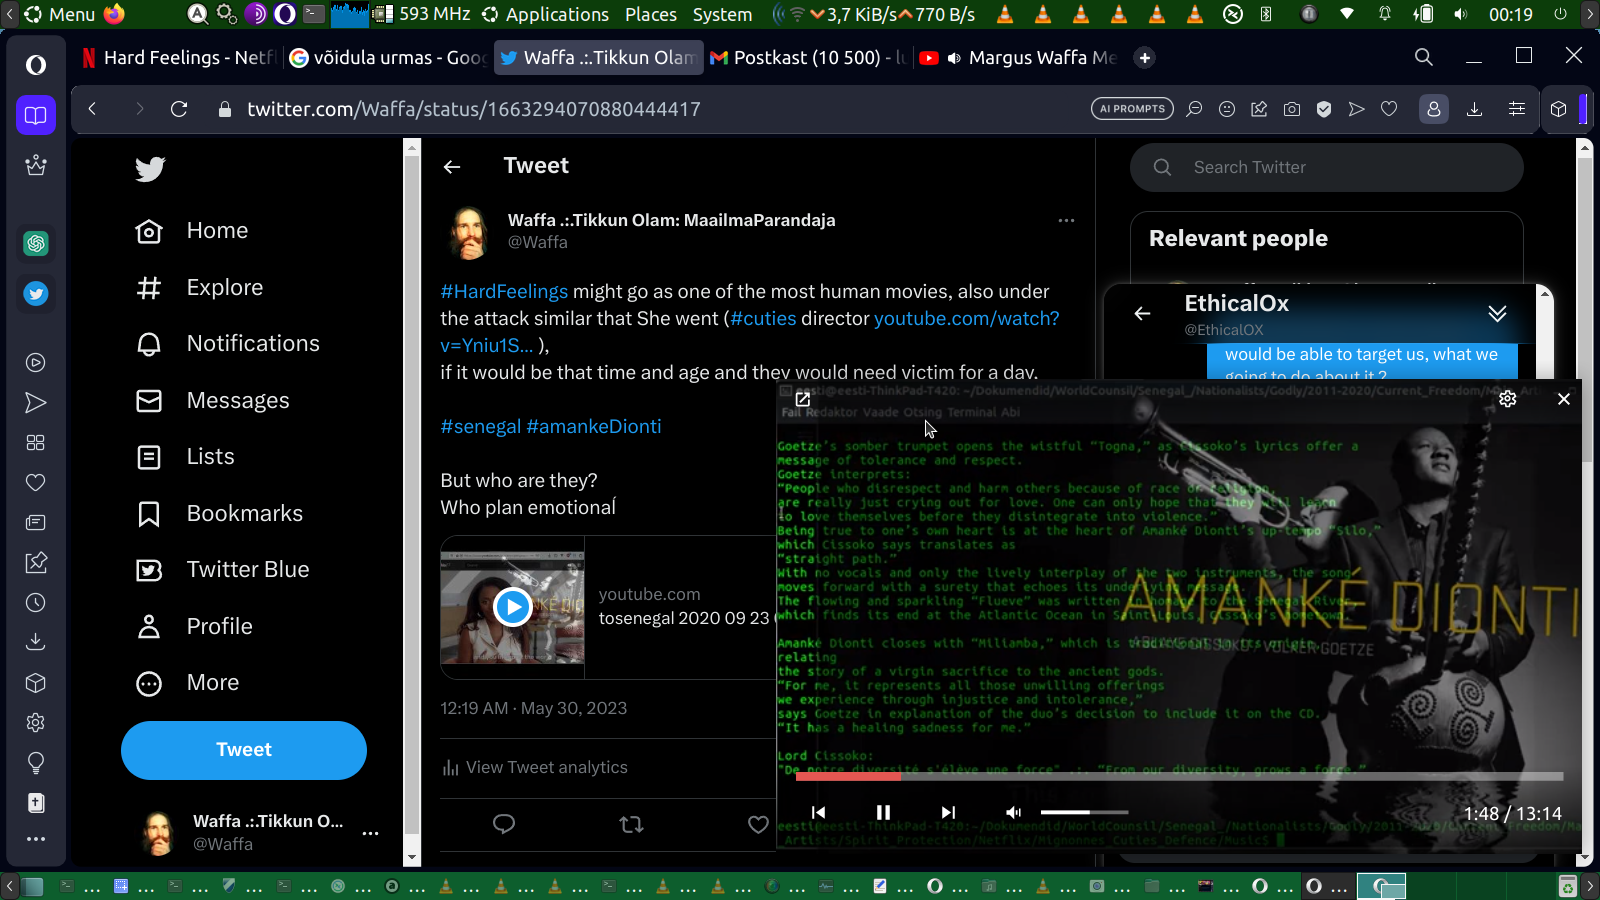The height and width of the screenshot is (900, 1600).
Task: Open the #cuties hashtag link
Action: point(763,318)
